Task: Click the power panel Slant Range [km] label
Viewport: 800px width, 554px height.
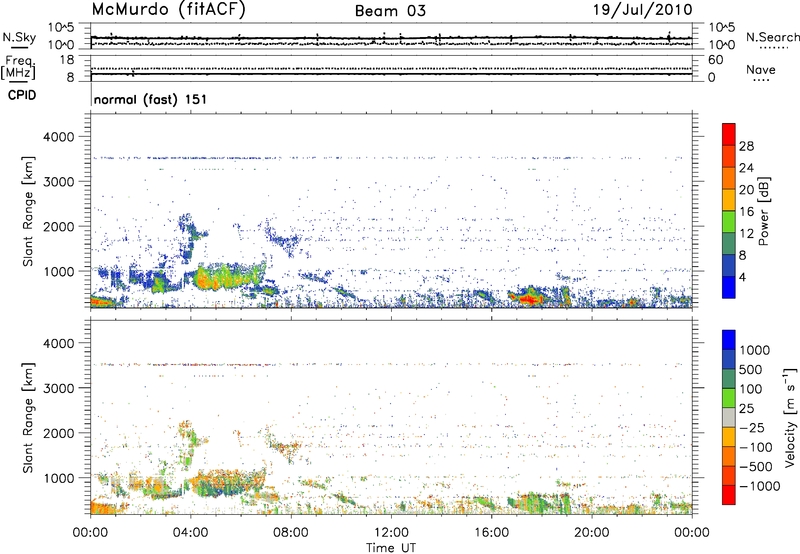Action: pyautogui.click(x=28, y=211)
